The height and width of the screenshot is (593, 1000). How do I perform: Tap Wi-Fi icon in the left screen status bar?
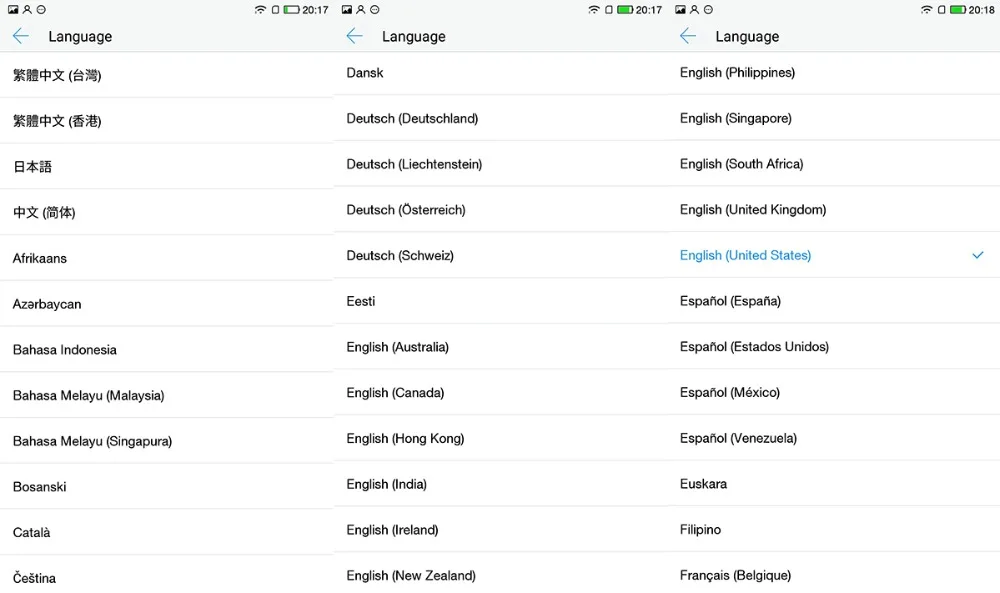tap(260, 10)
